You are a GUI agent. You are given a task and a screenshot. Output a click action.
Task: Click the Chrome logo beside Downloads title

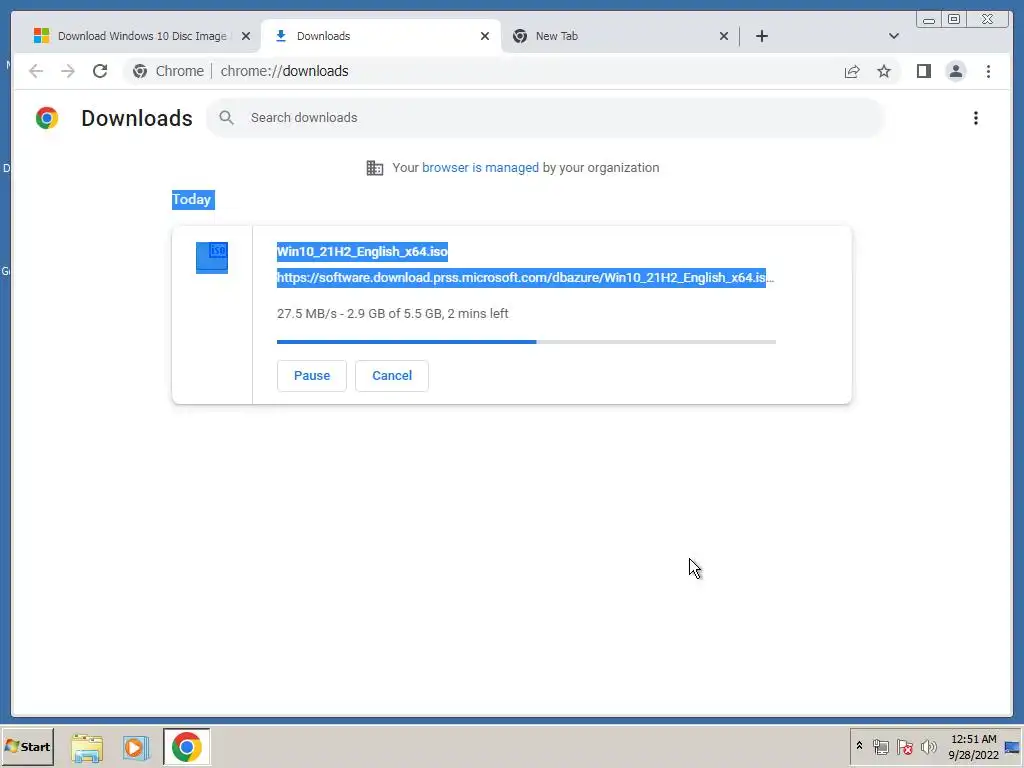pos(47,118)
